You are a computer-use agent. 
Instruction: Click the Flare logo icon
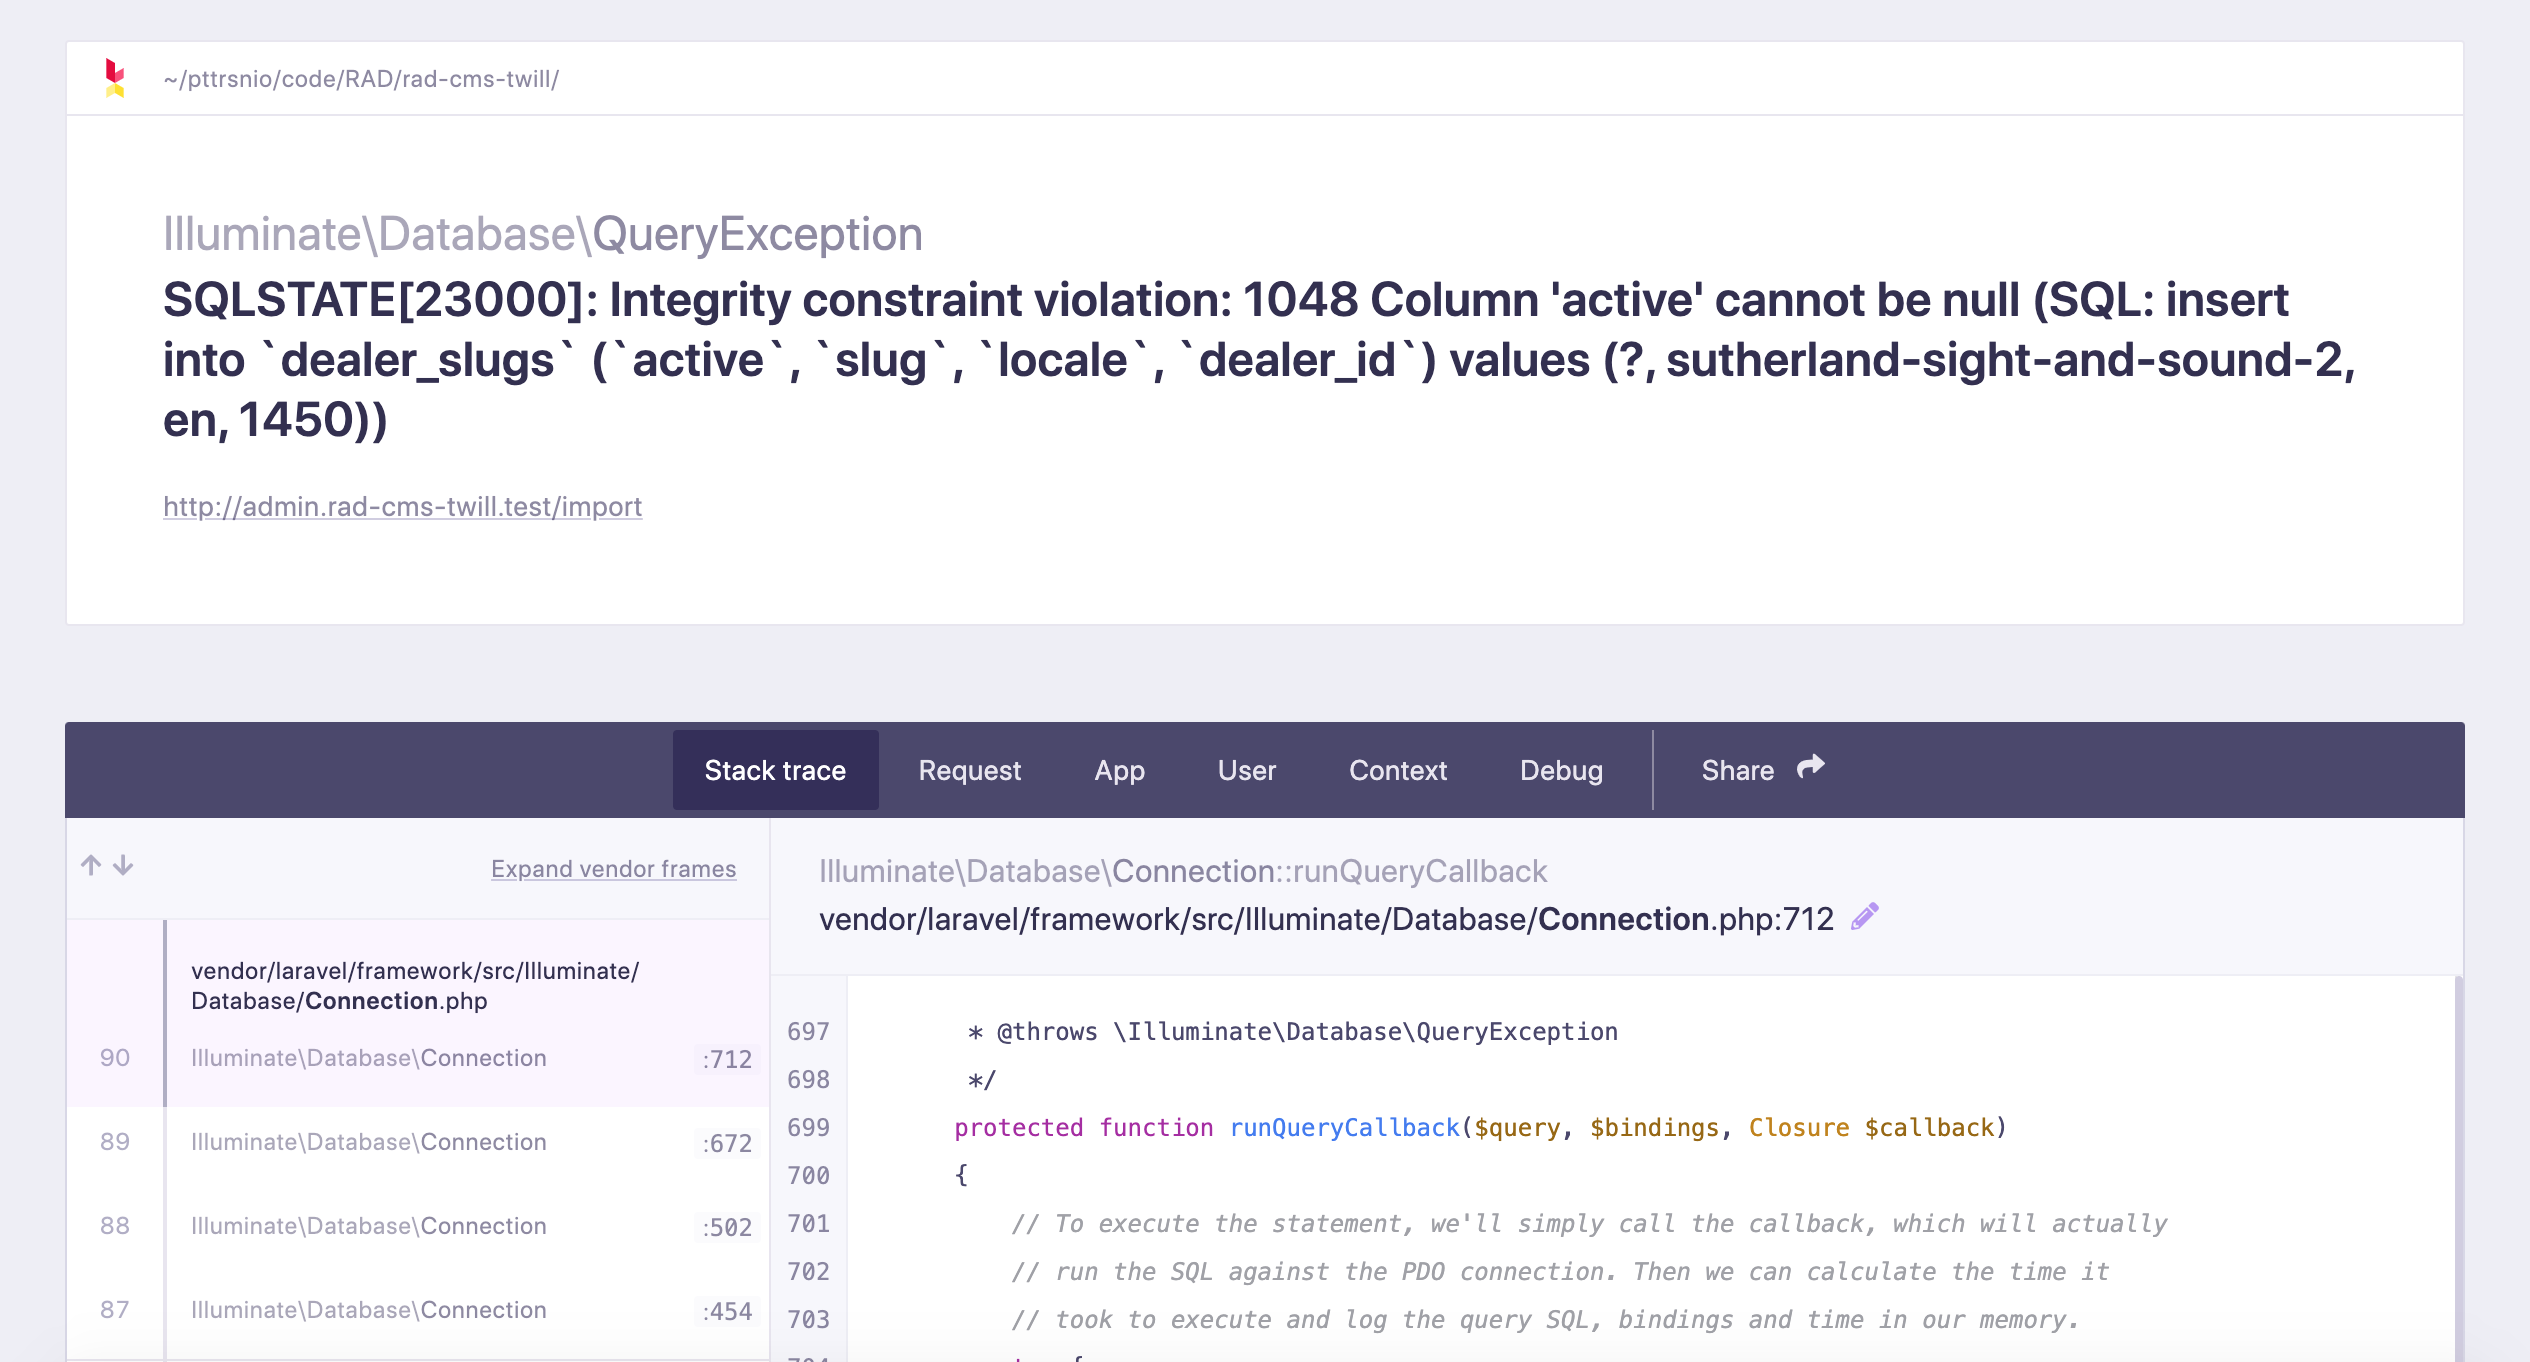coord(113,78)
